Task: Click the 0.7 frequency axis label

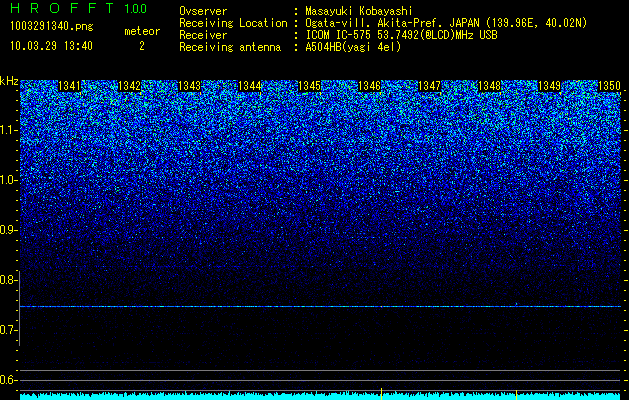Action: pos(9,330)
